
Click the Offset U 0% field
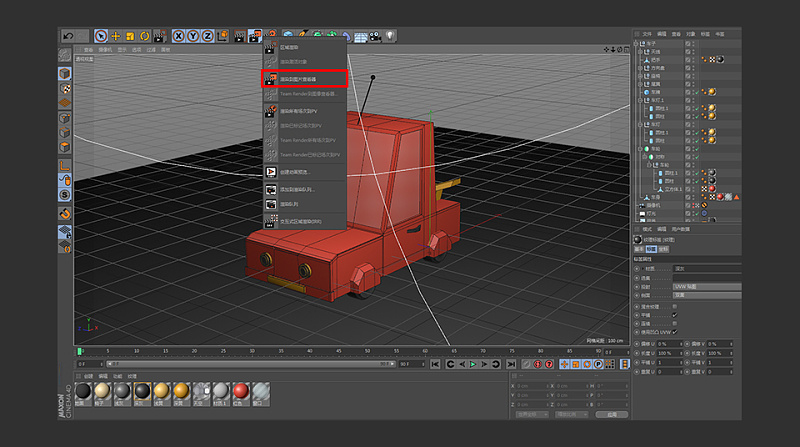click(x=669, y=344)
